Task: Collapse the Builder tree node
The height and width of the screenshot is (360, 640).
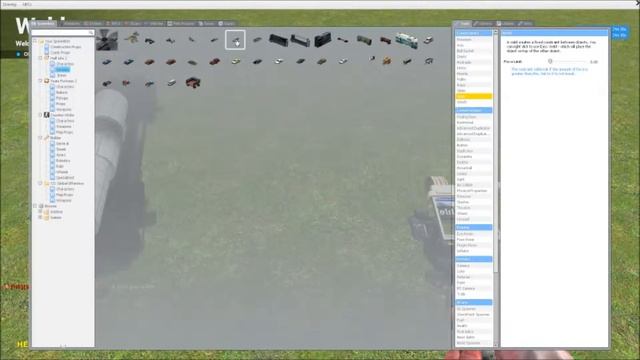Action: point(40,138)
